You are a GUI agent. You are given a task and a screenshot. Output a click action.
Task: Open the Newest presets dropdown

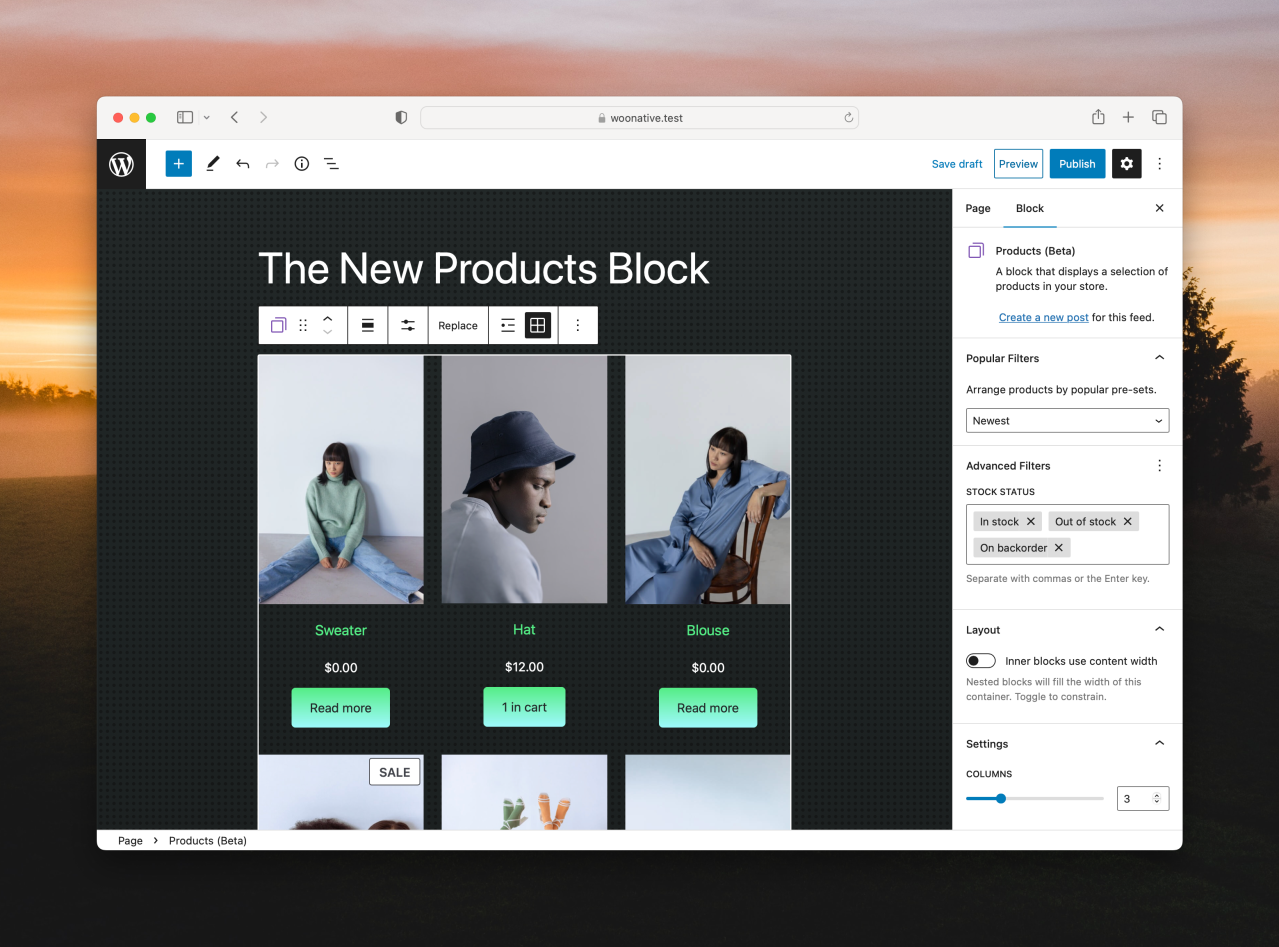click(1067, 420)
